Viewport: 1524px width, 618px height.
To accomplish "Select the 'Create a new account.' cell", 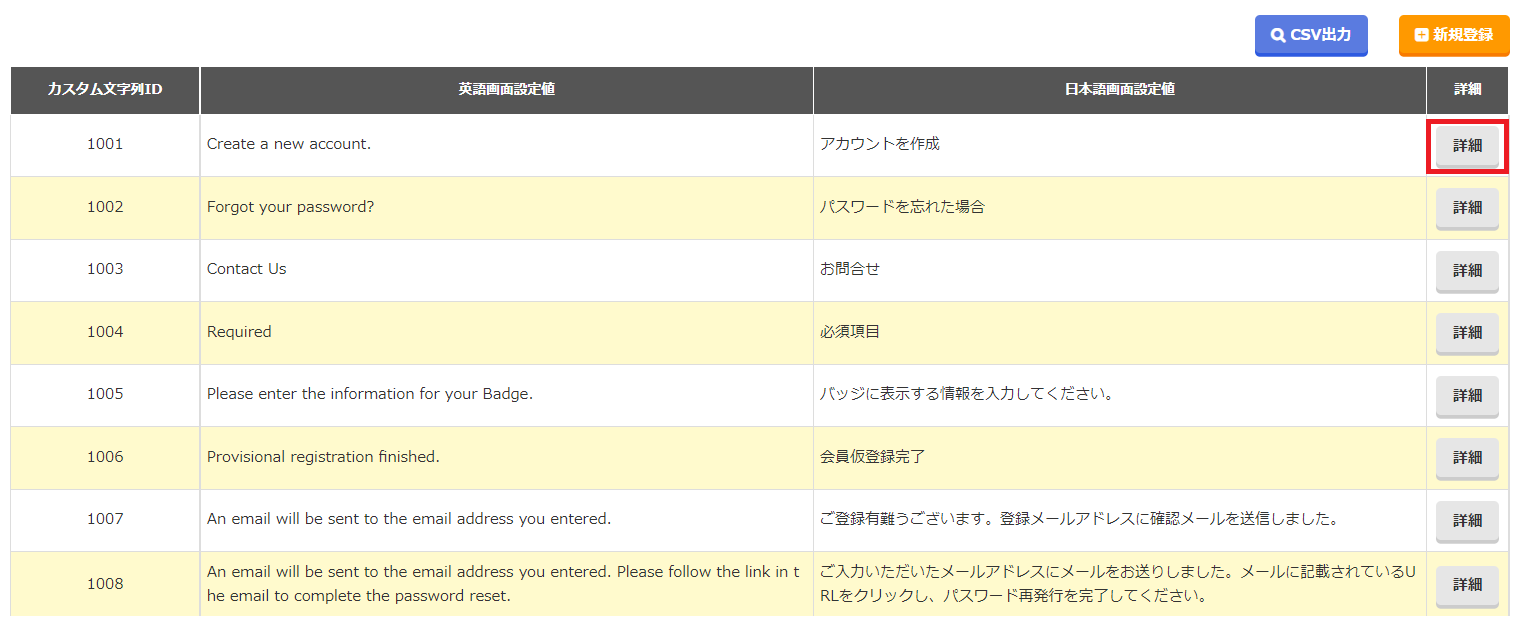I will (289, 144).
